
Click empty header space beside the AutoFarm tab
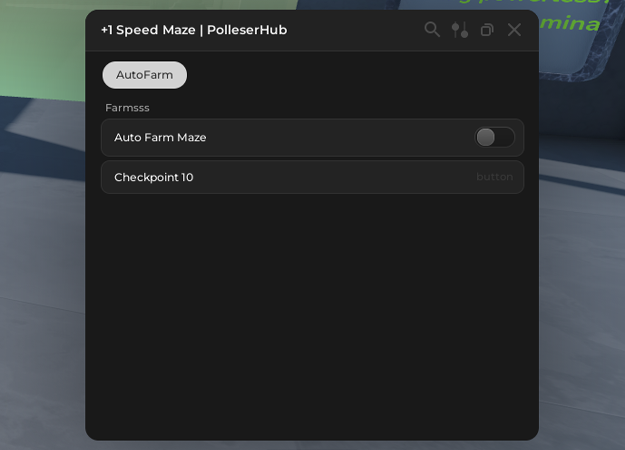(350, 75)
